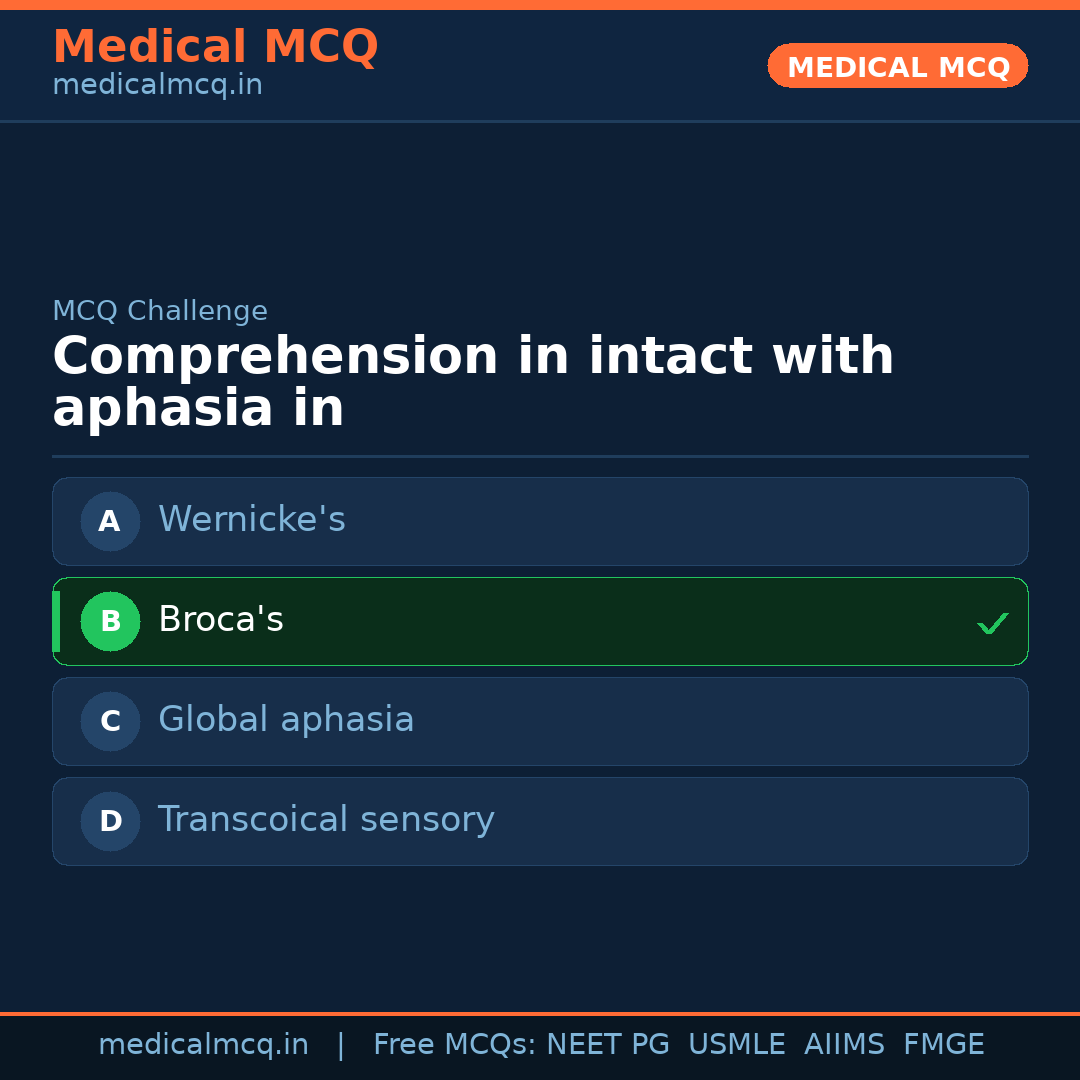Click the green letter B circle badge
Screen dimensions: 1080x1080
pos(110,621)
